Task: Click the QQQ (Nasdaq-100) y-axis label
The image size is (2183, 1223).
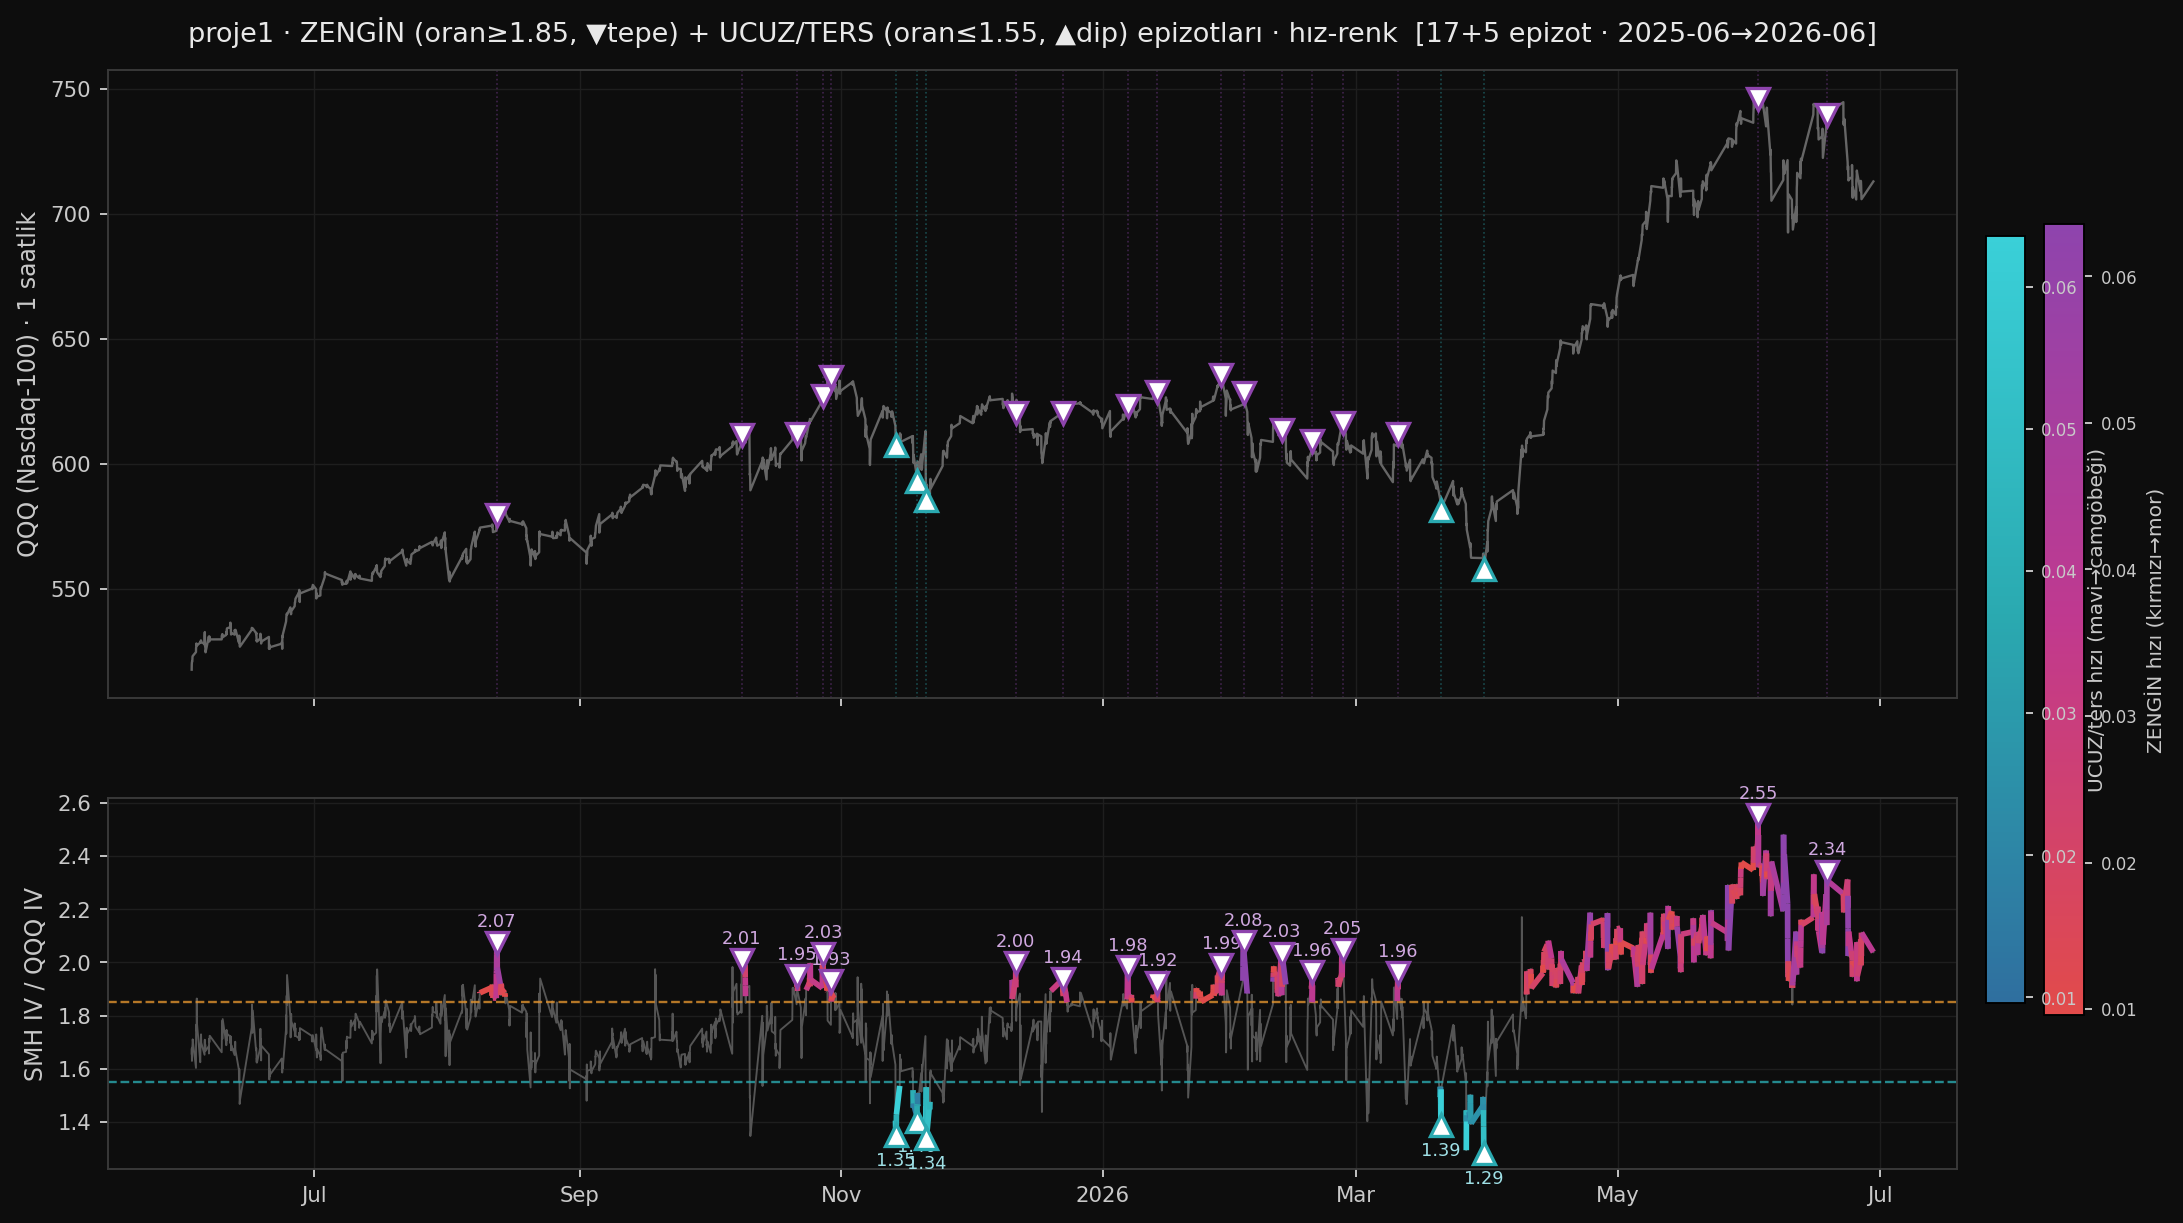Action: [27, 384]
